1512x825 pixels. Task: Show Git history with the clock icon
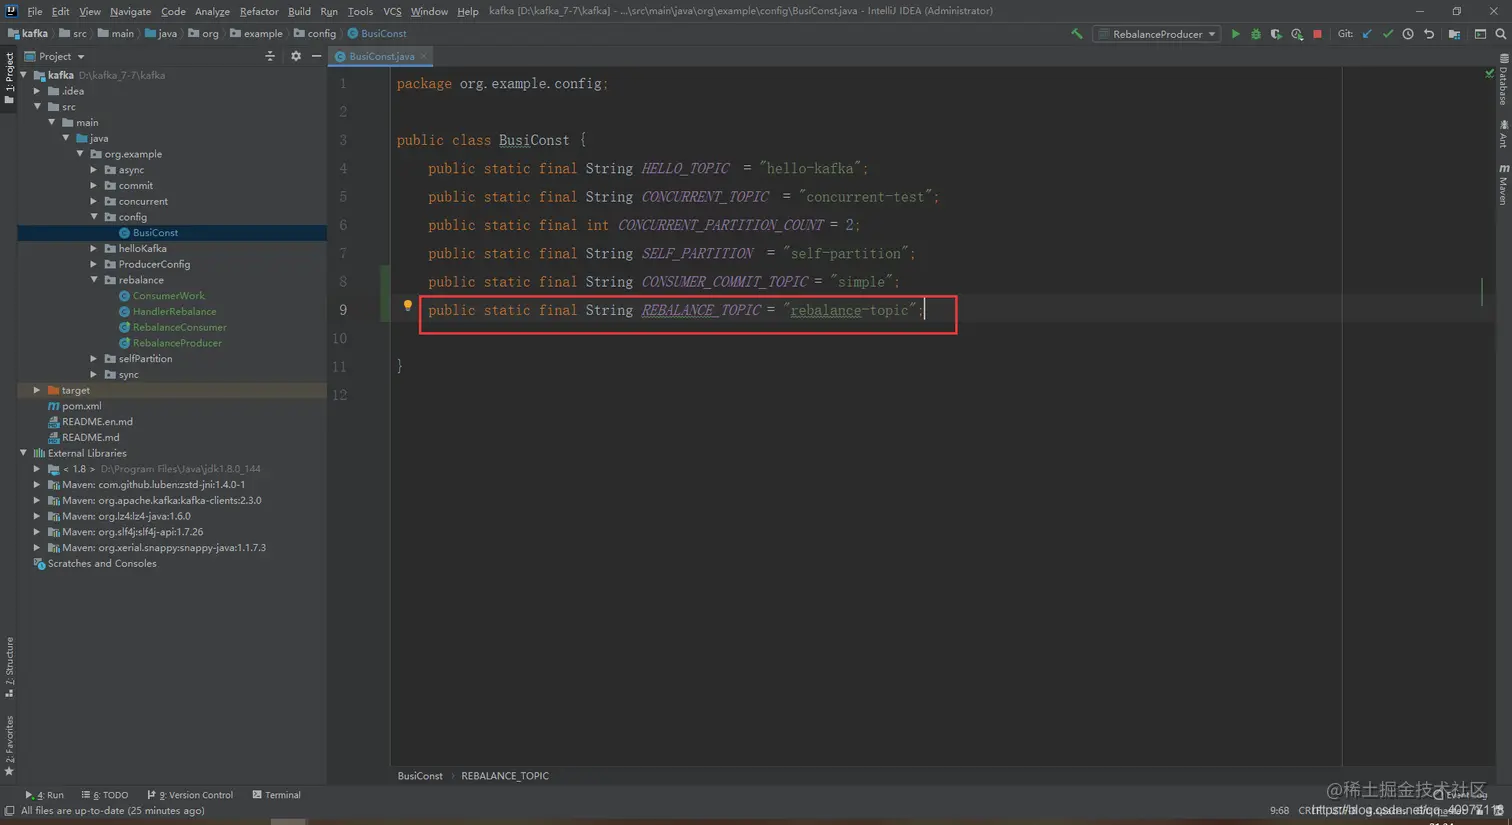pos(1408,34)
